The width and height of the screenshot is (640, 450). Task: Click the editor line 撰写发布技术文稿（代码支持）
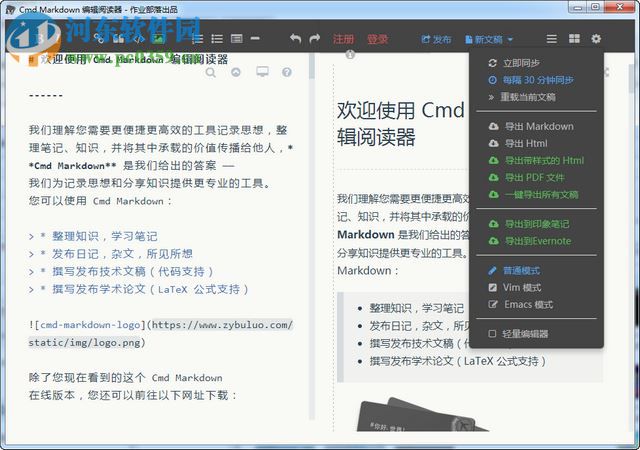[x=133, y=272]
